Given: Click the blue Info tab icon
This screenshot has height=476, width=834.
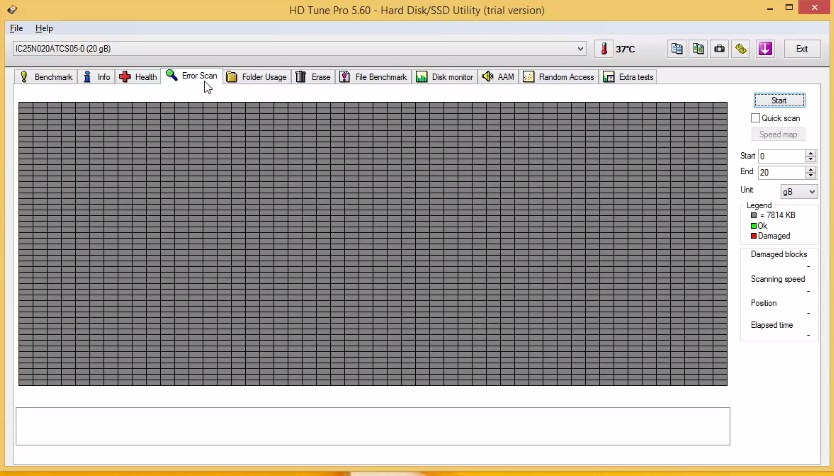Looking at the screenshot, I should (87, 77).
